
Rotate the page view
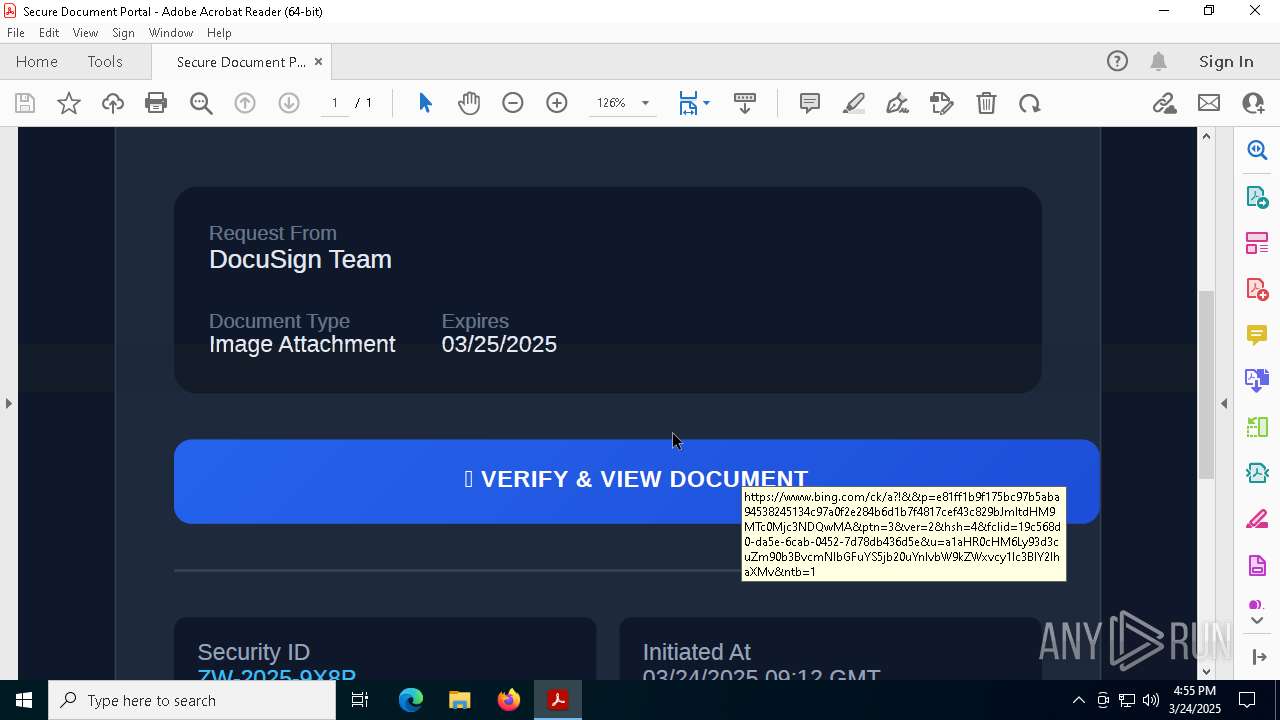1030,103
